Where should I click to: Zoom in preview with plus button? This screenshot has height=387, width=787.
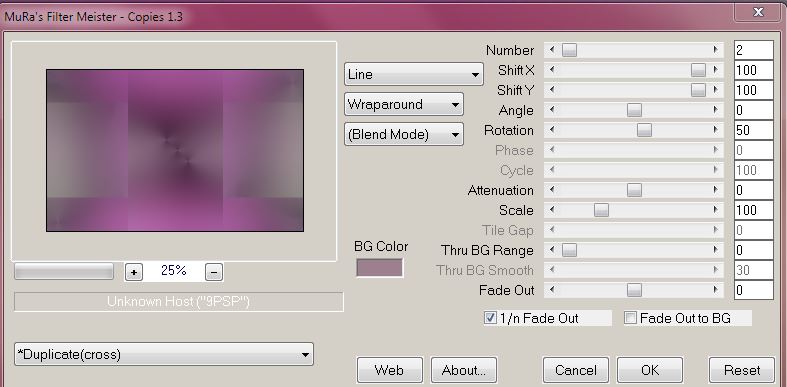tap(134, 272)
